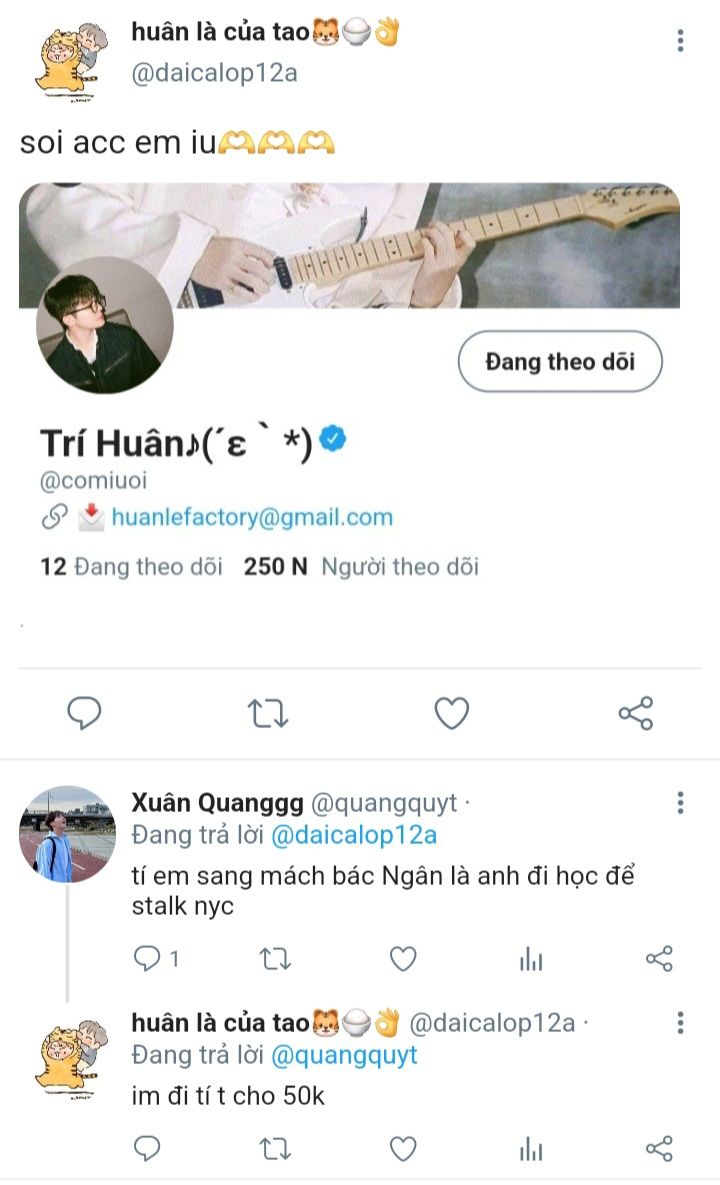720x1185 pixels.
Task: Like the main tweet with heart
Action: point(452,713)
